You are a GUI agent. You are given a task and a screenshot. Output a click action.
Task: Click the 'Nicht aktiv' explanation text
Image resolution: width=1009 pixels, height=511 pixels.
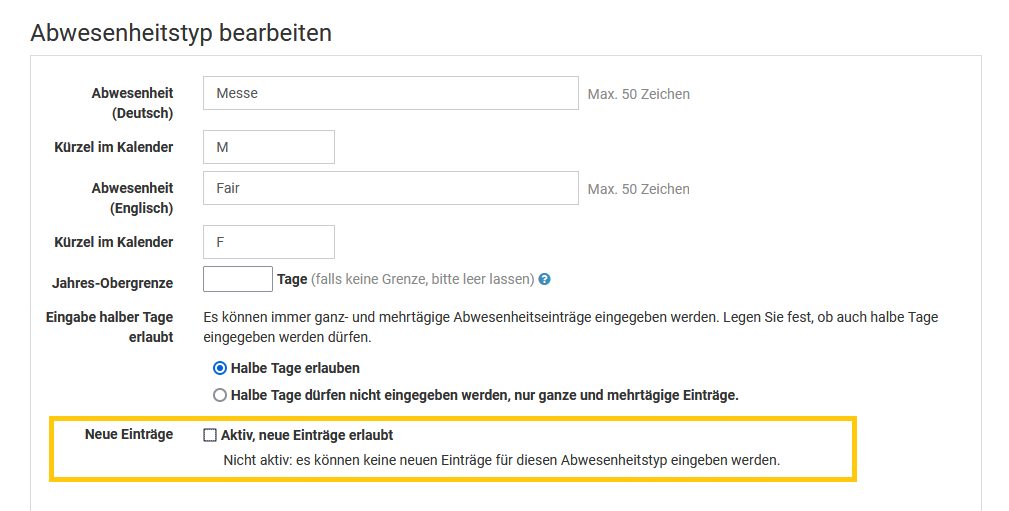point(500,461)
